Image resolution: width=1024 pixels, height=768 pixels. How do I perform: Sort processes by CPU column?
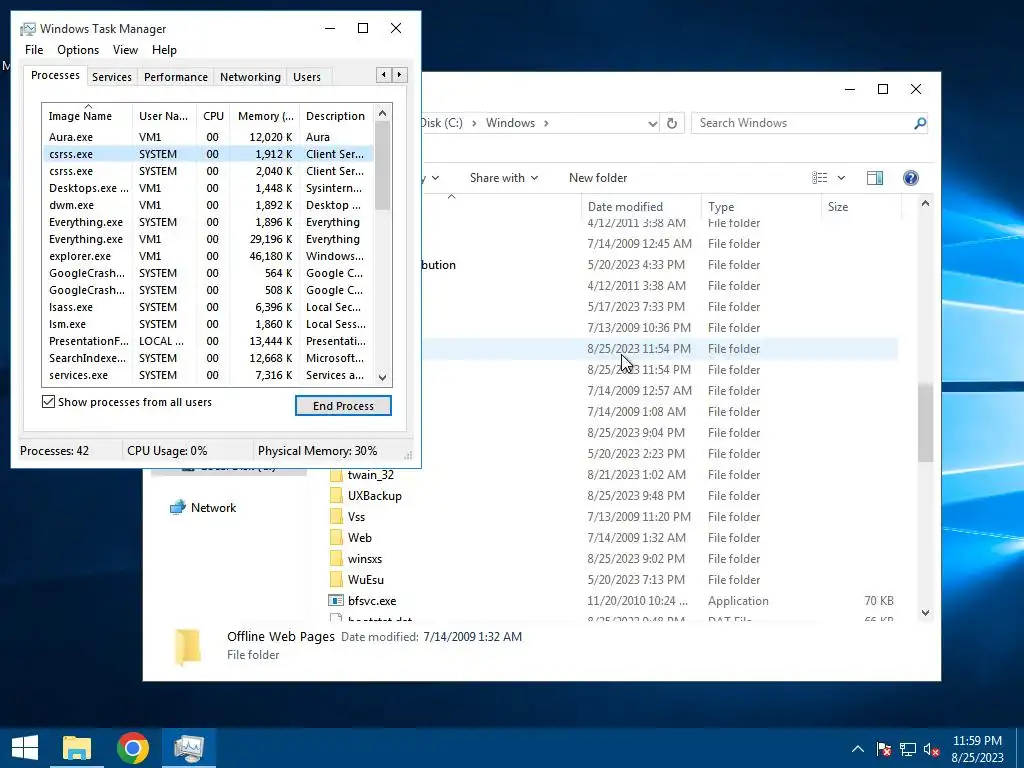pyautogui.click(x=213, y=116)
